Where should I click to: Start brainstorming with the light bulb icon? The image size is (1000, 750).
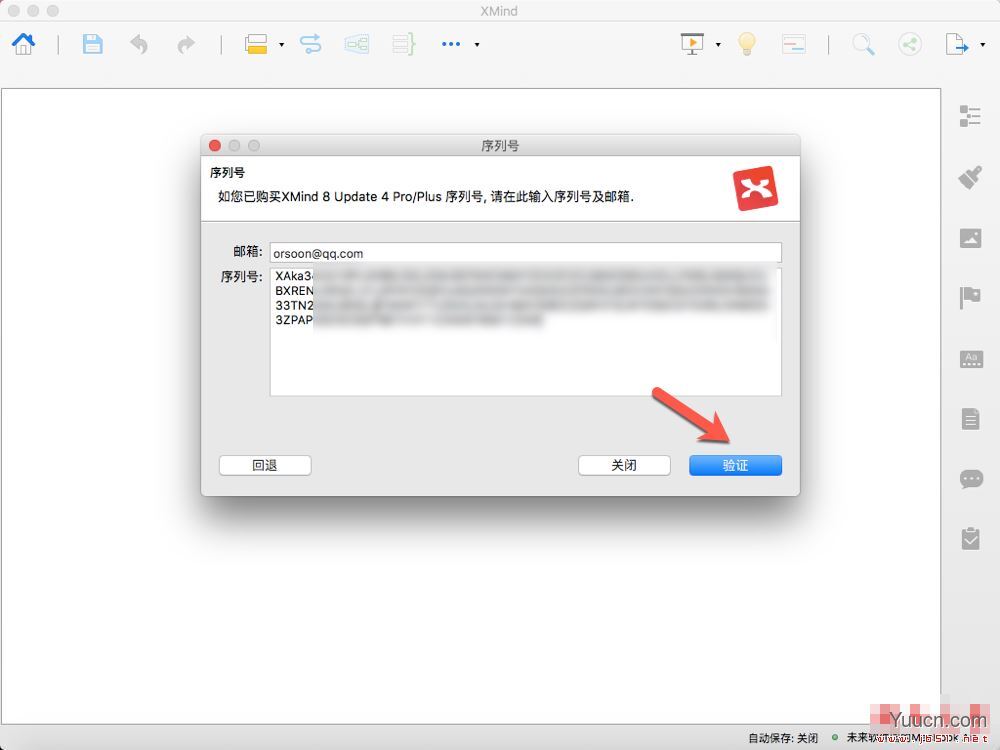click(x=747, y=44)
